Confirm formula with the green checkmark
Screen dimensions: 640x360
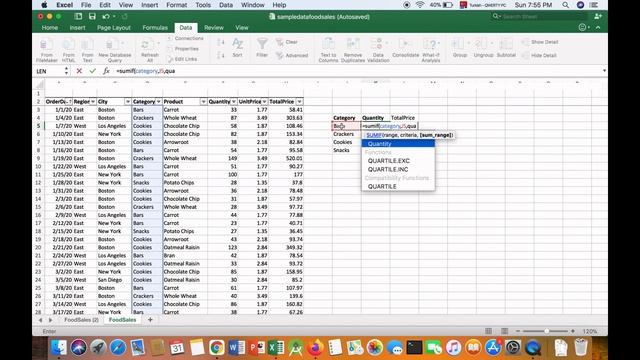pyautogui.click(x=93, y=71)
